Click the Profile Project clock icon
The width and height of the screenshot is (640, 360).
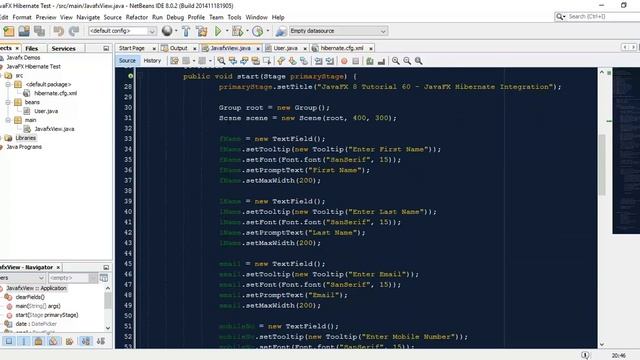click(257, 31)
